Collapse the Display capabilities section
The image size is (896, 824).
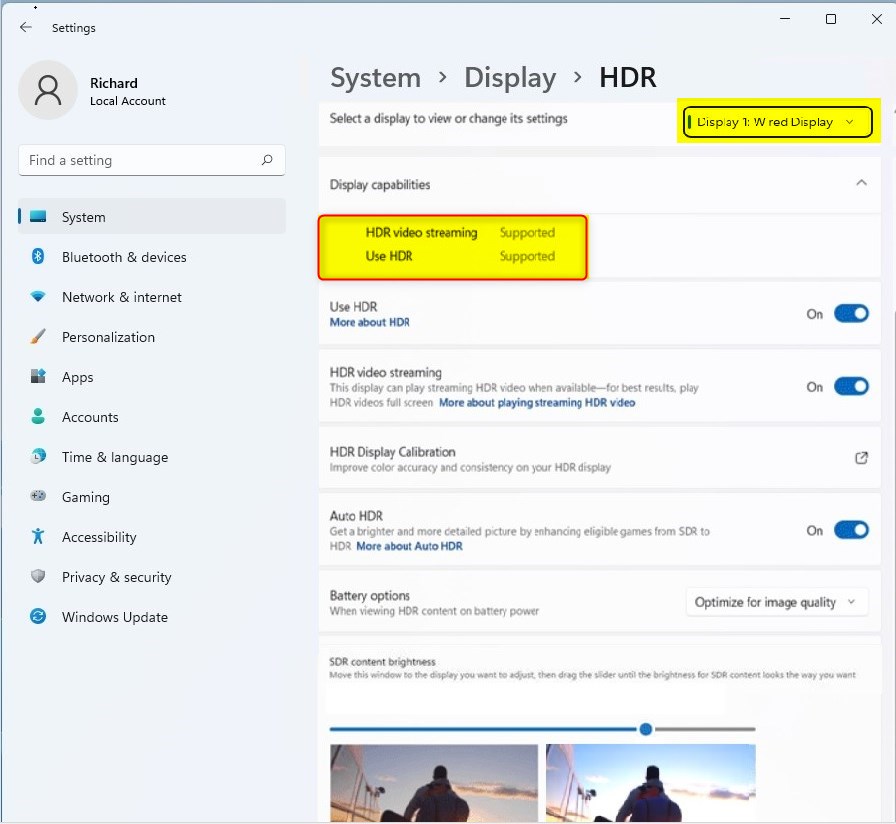click(861, 184)
